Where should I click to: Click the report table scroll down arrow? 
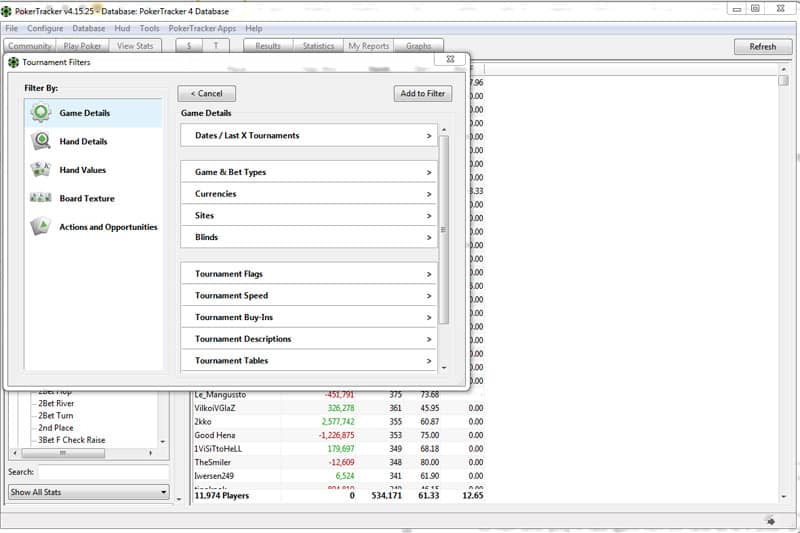[784, 496]
